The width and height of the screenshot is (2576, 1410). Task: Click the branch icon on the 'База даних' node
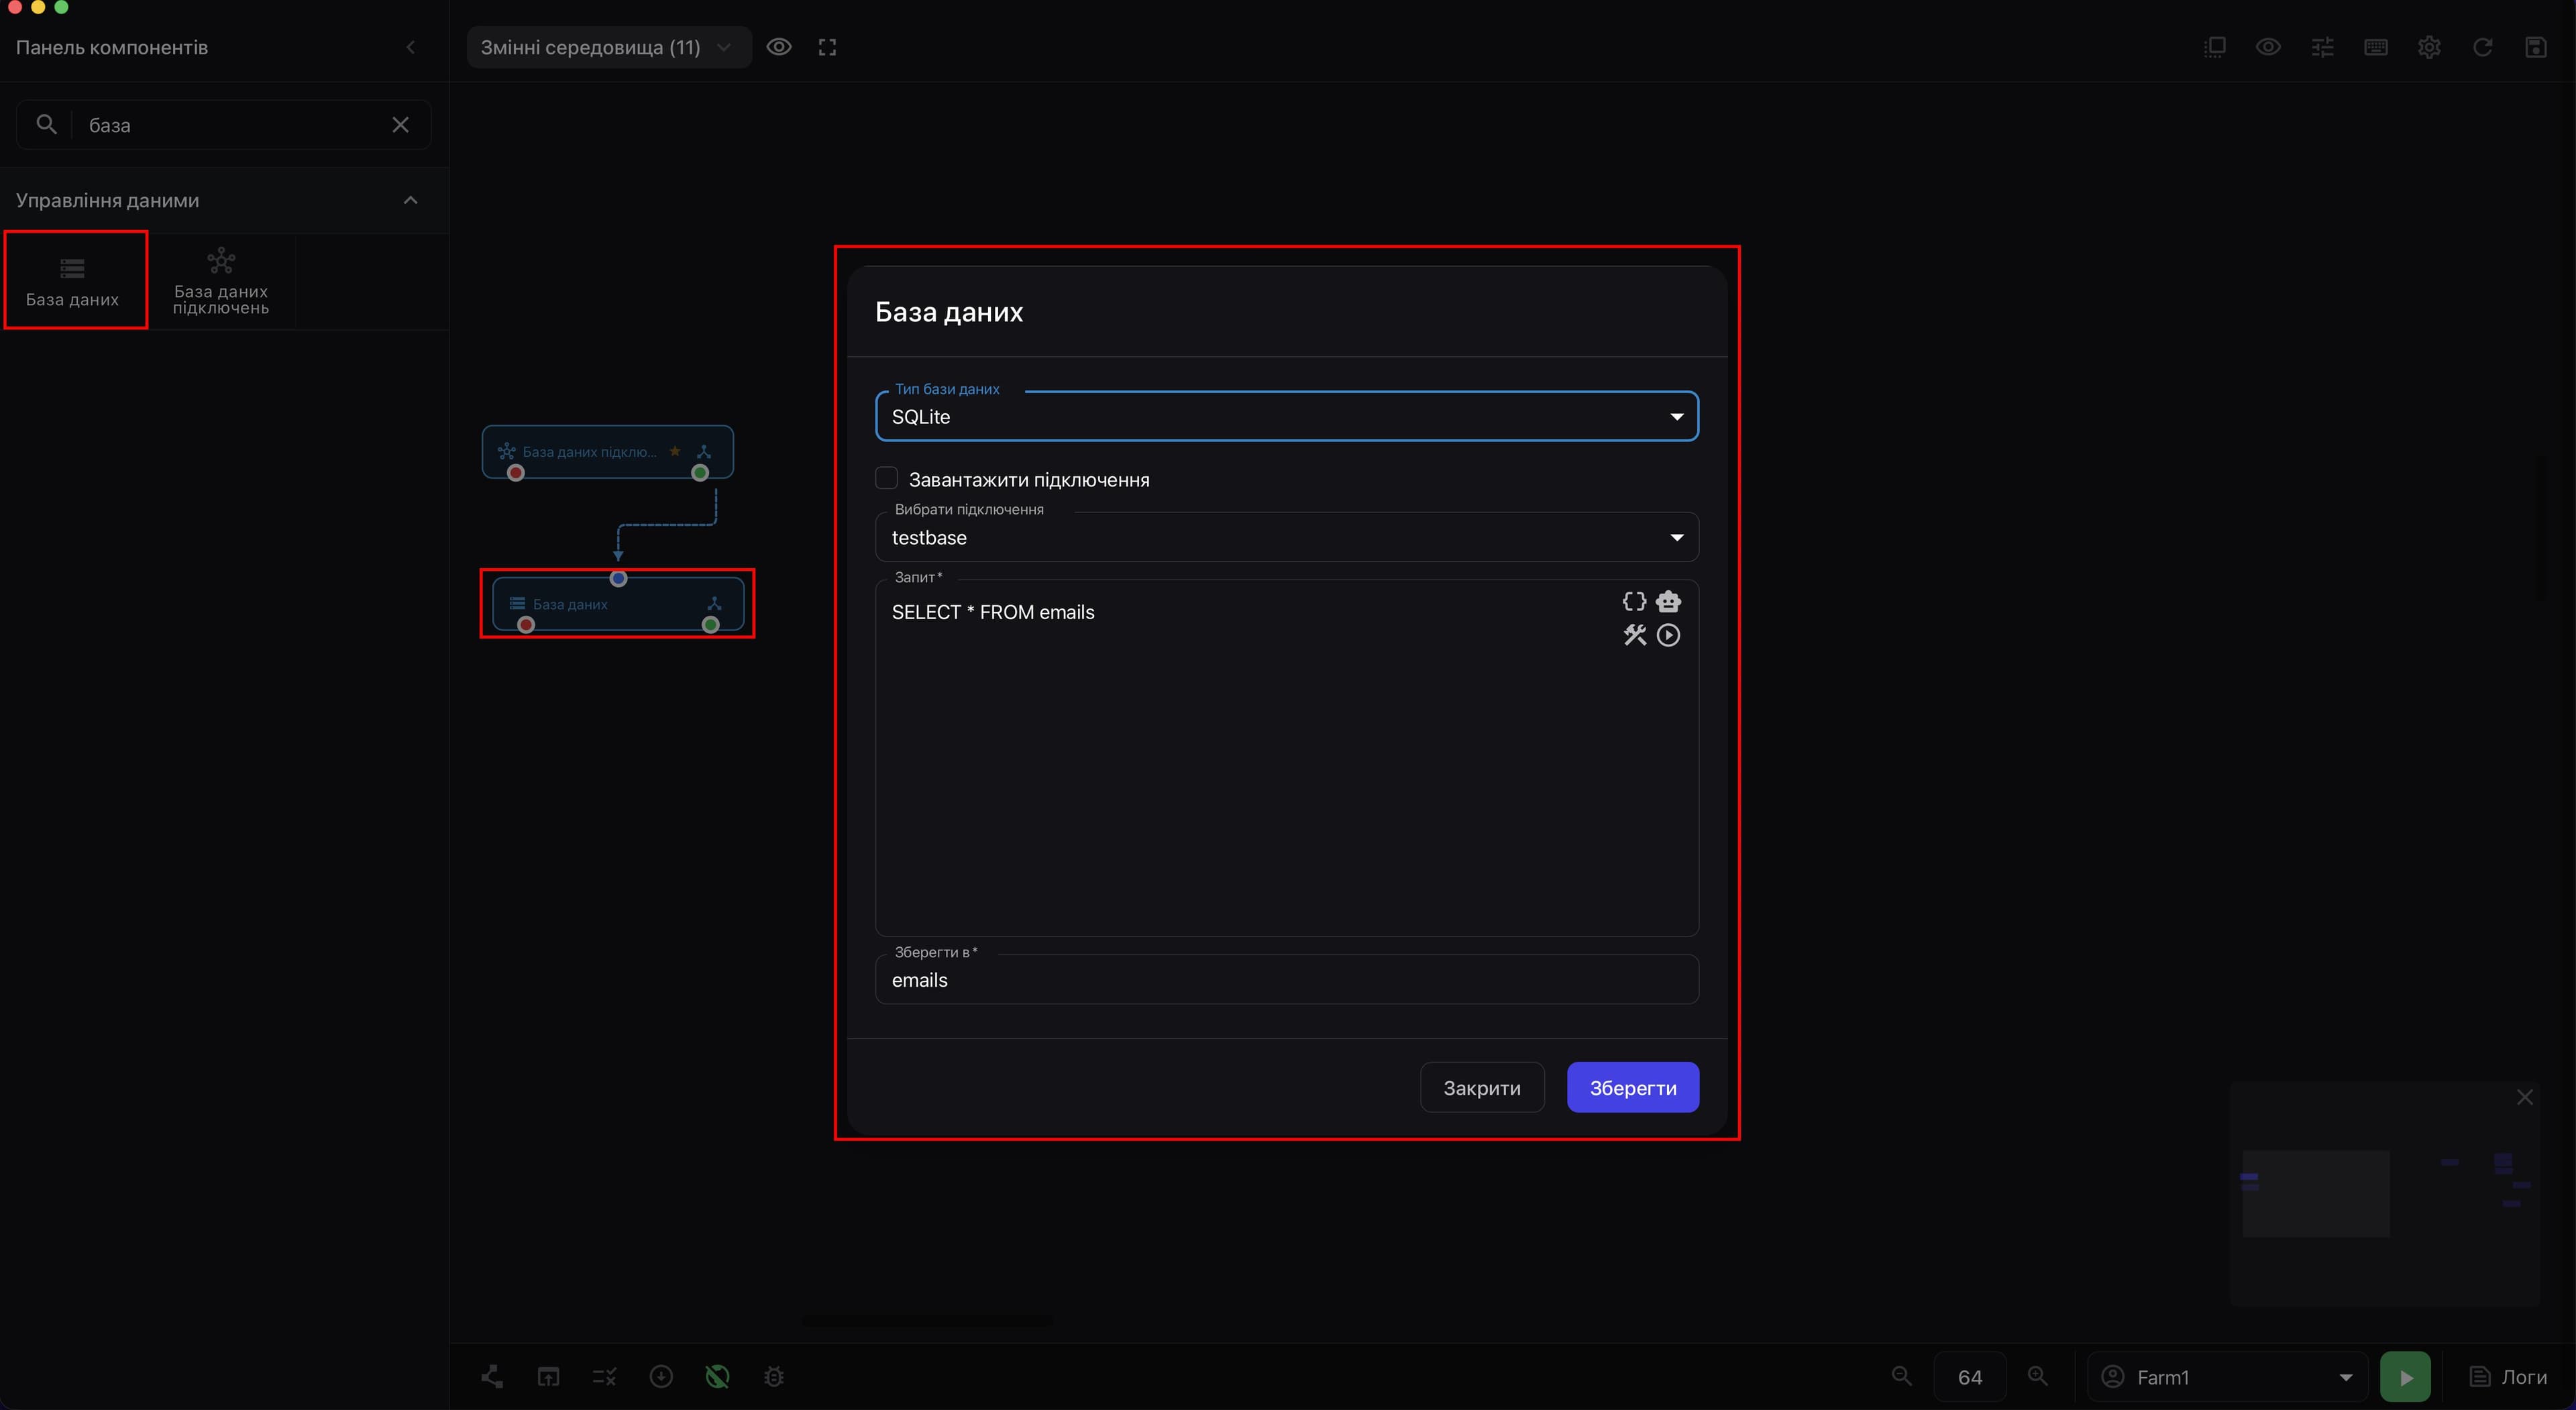[714, 604]
